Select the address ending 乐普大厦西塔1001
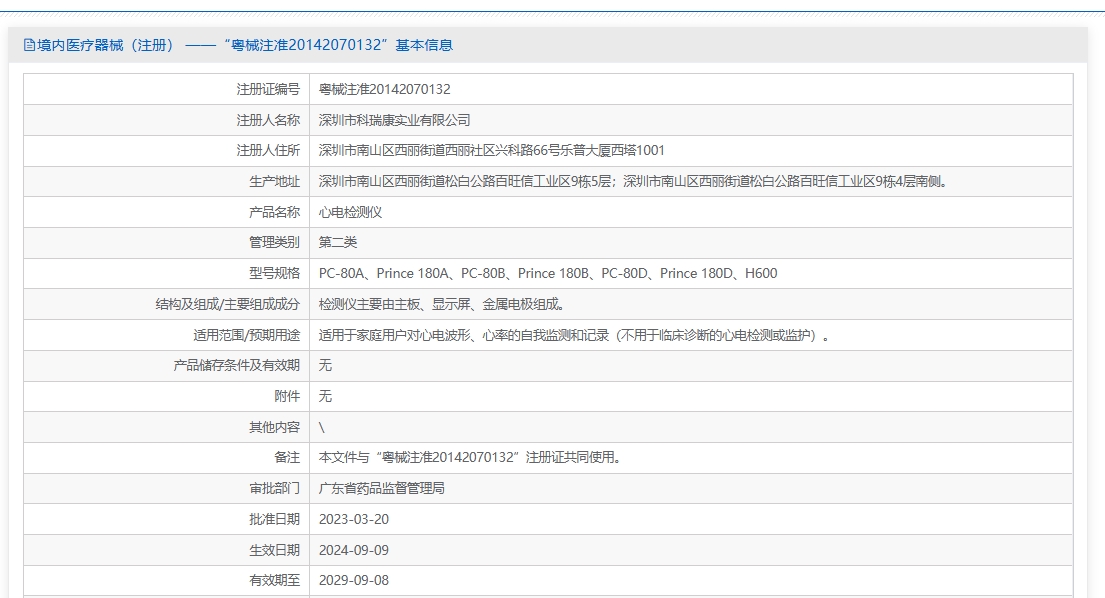Screen dimensions: 1105x598 click(x=491, y=151)
